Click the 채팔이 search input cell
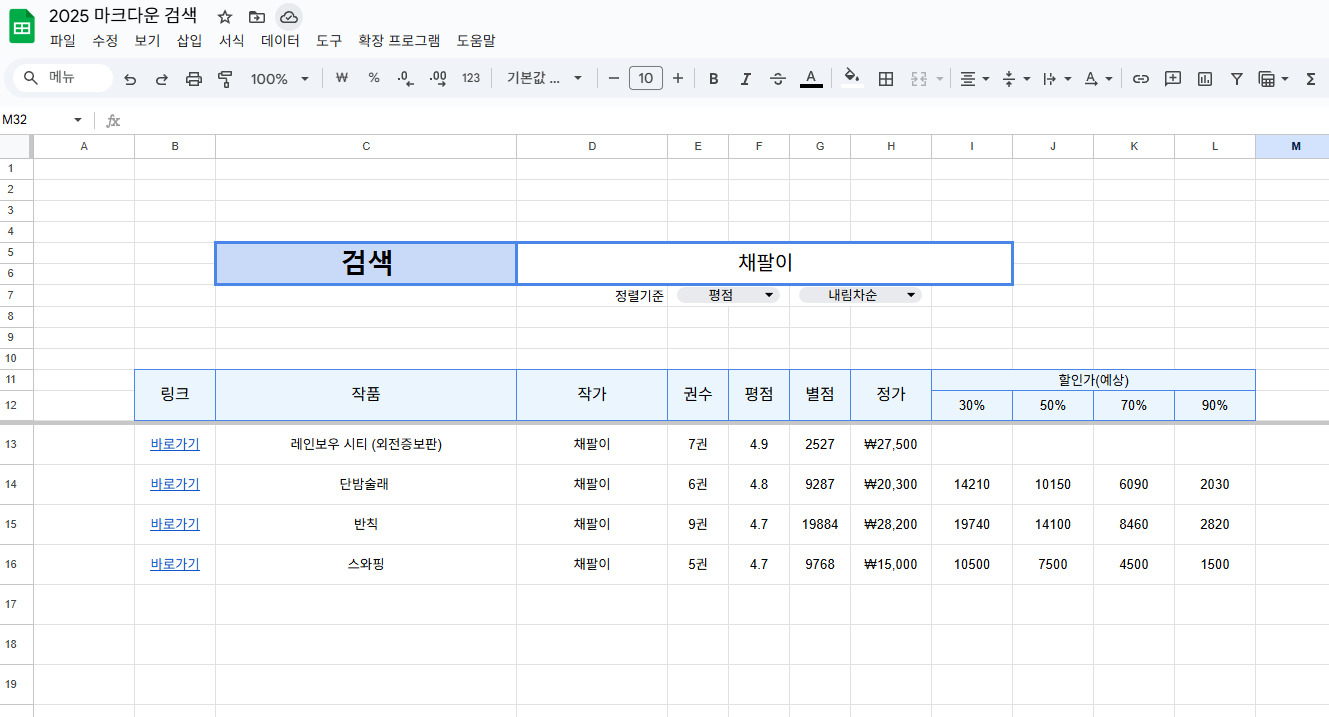The height and width of the screenshot is (717, 1329). pyautogui.click(x=764, y=263)
